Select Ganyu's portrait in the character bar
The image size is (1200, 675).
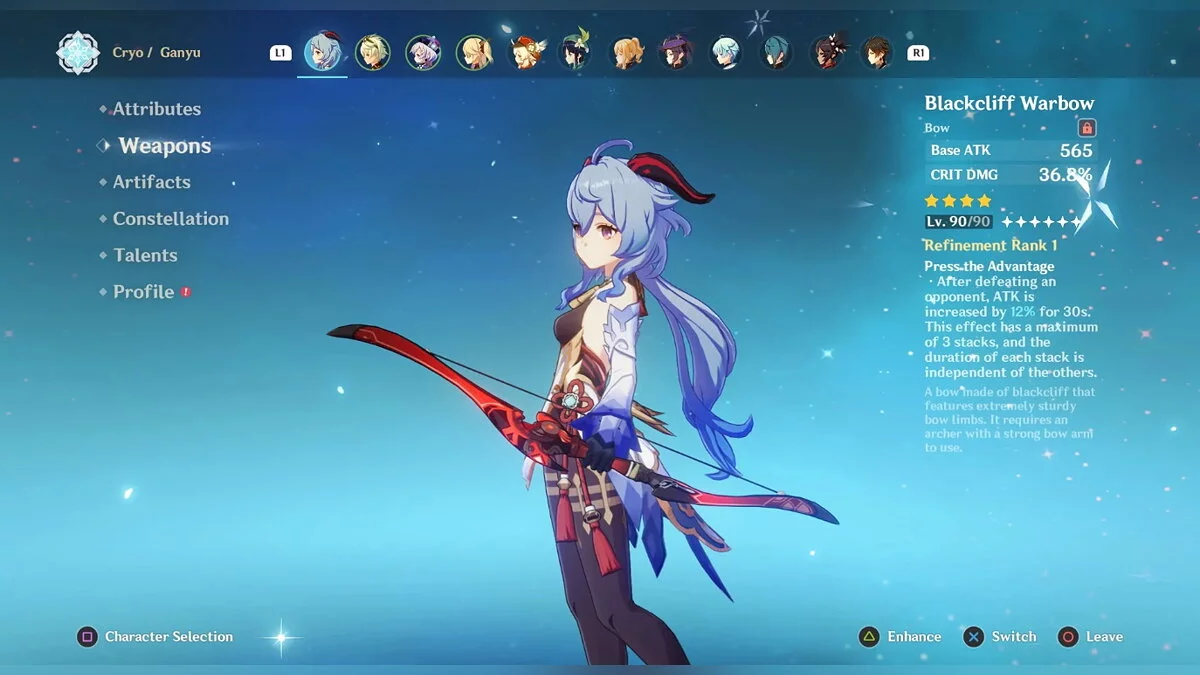pyautogui.click(x=323, y=52)
